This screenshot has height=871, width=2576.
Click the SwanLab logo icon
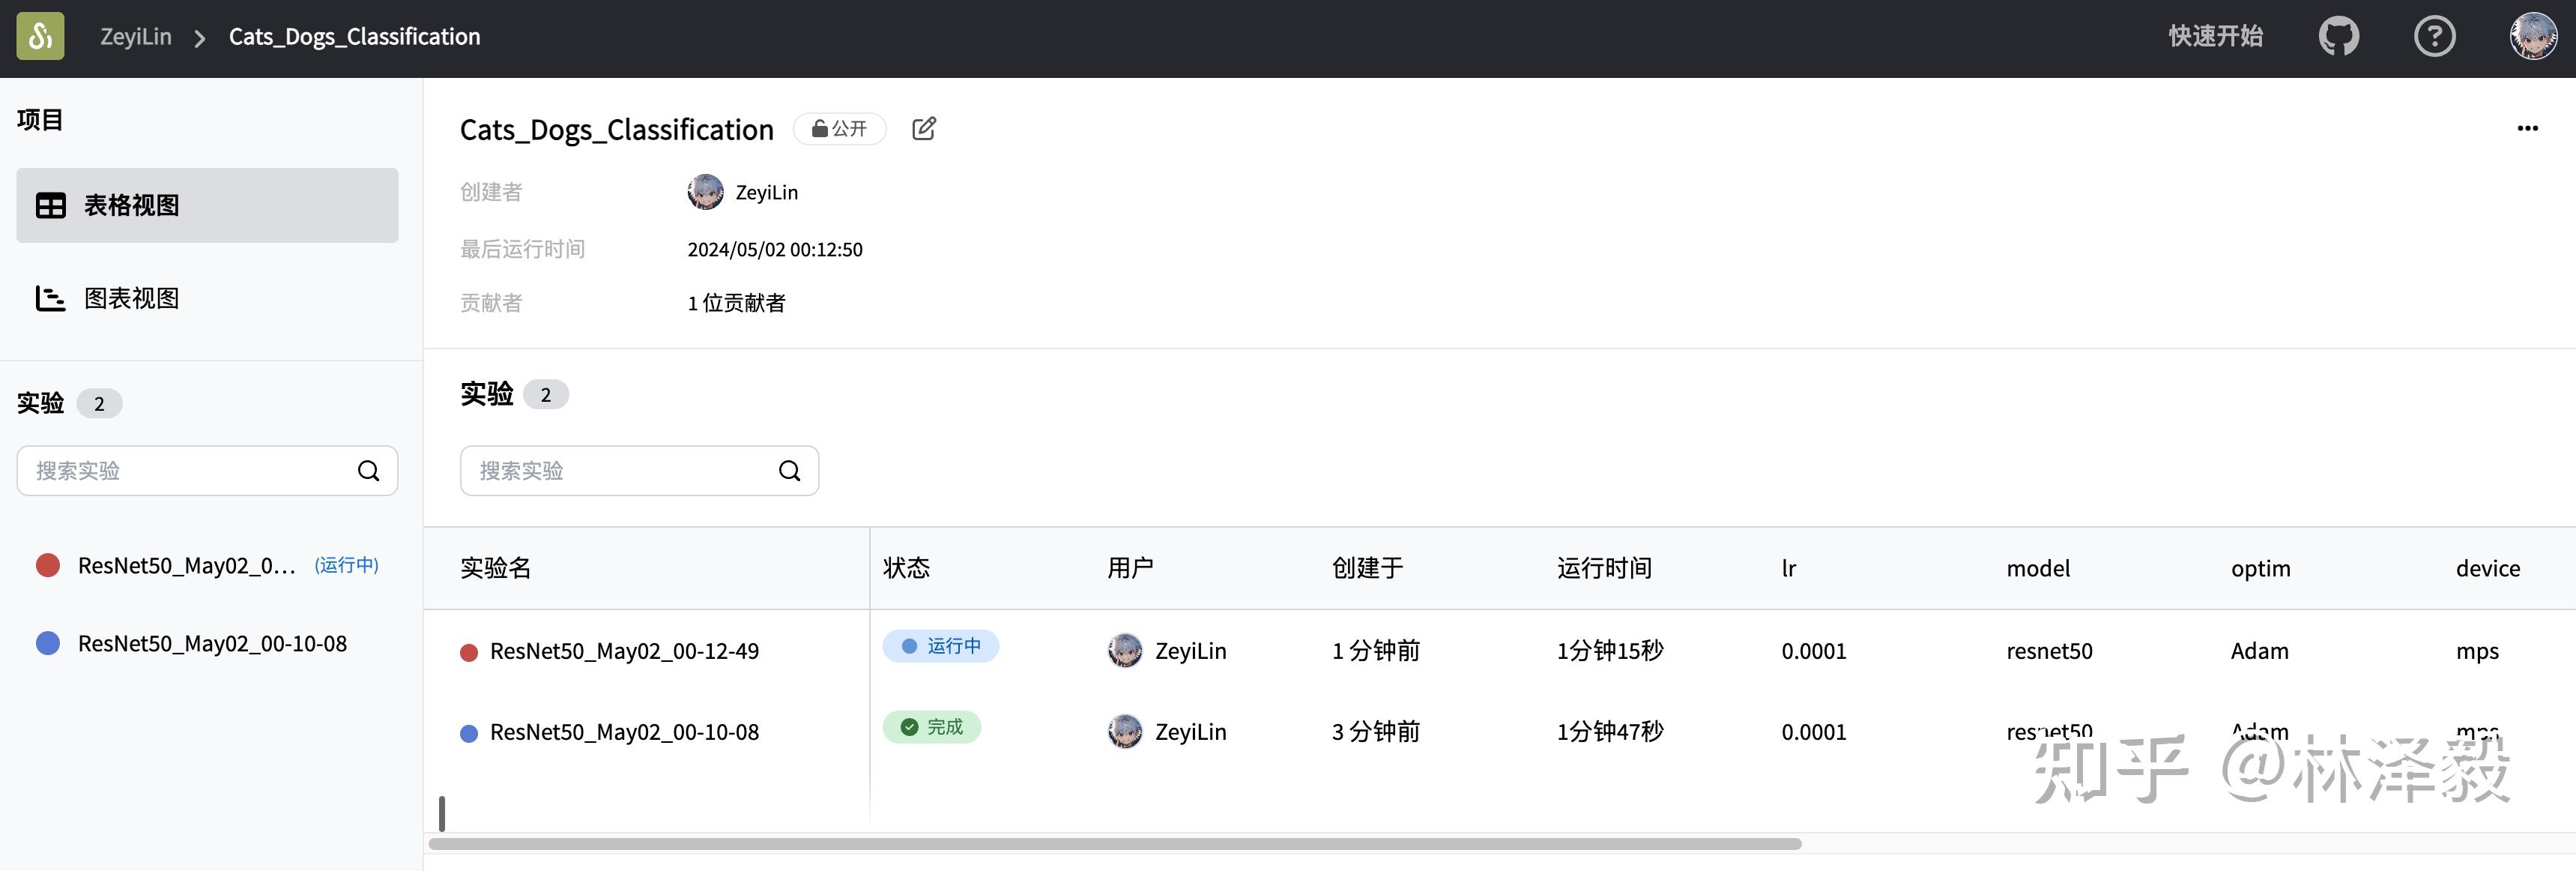(x=39, y=36)
